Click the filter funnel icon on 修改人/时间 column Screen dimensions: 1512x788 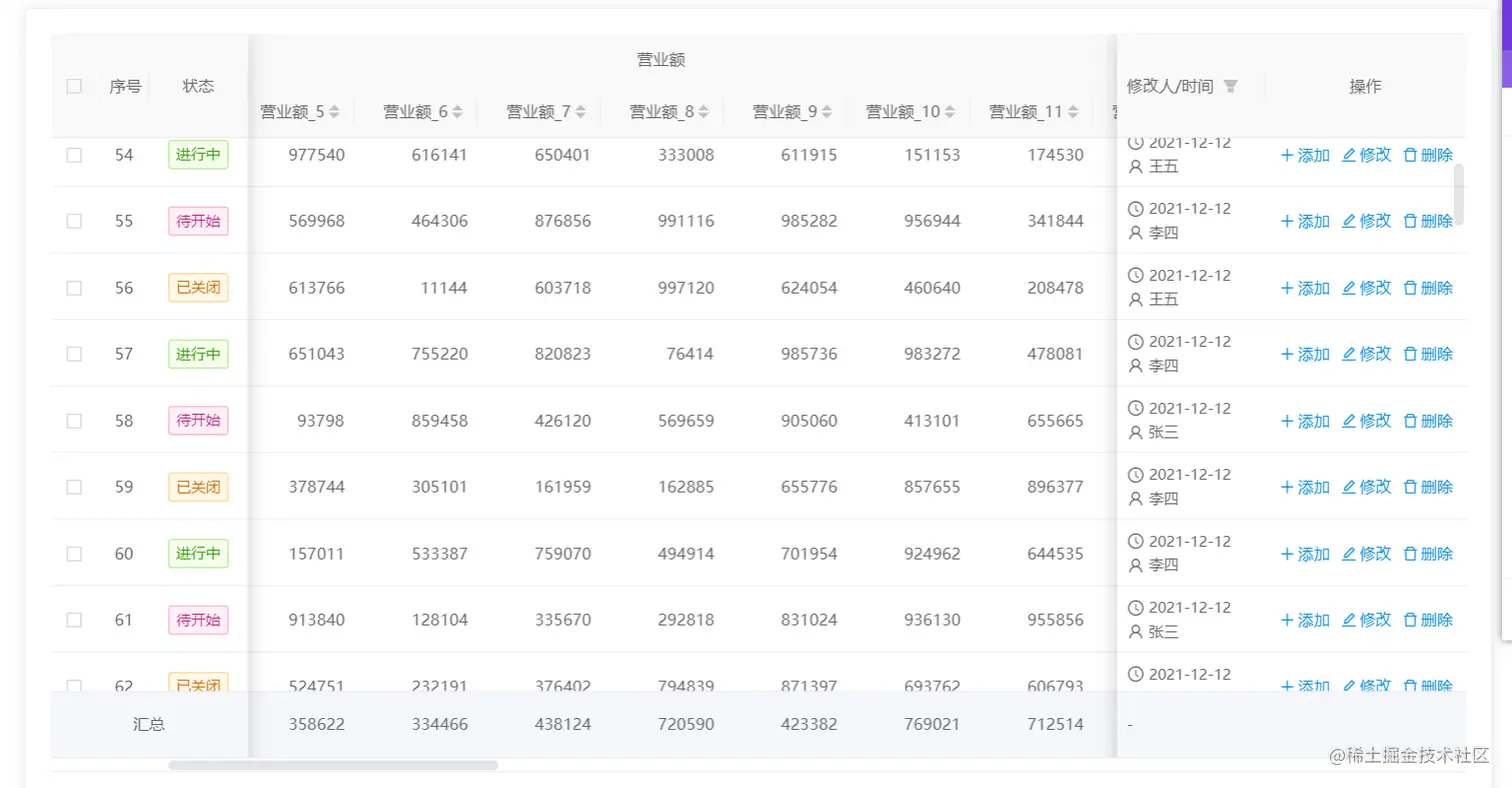click(x=1230, y=85)
